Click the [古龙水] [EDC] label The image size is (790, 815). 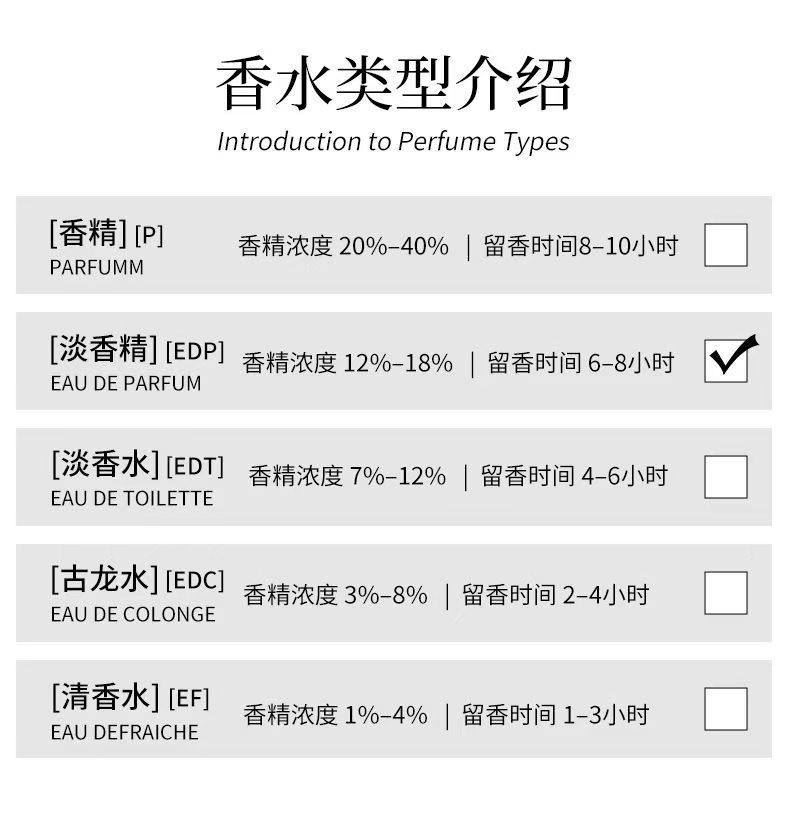click(137, 581)
